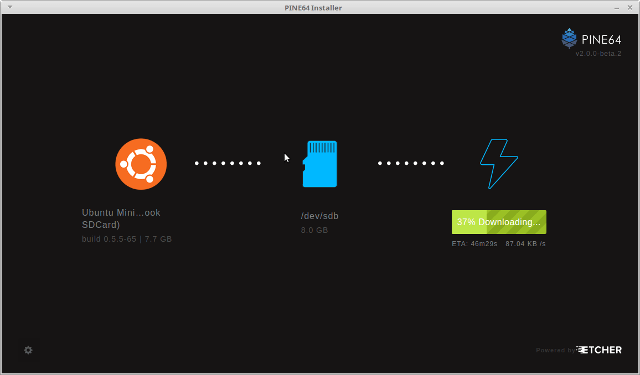Click the 37% Downloading progress bar

coord(499,222)
